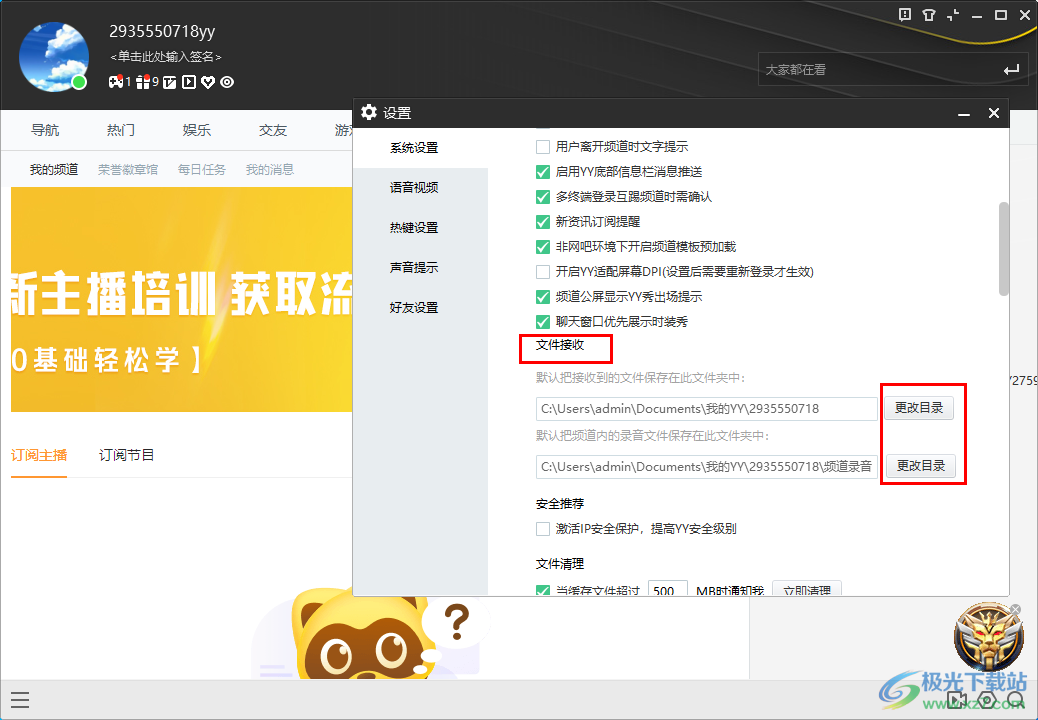Click the received files path field
The width and height of the screenshot is (1038, 720).
[x=706, y=409]
